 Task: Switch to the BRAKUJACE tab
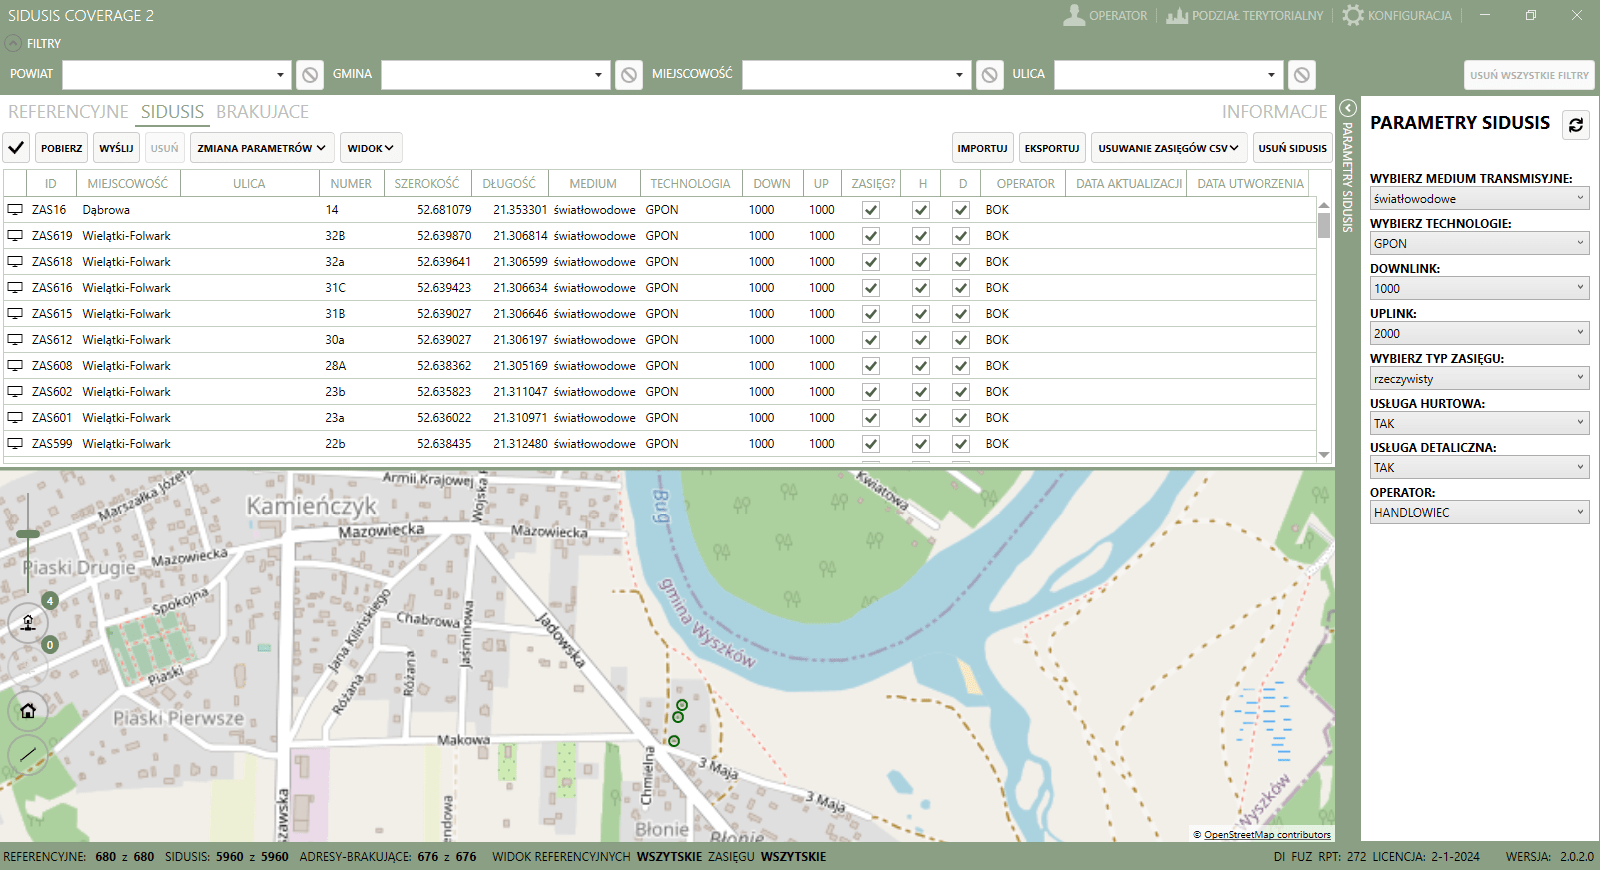coord(262,112)
